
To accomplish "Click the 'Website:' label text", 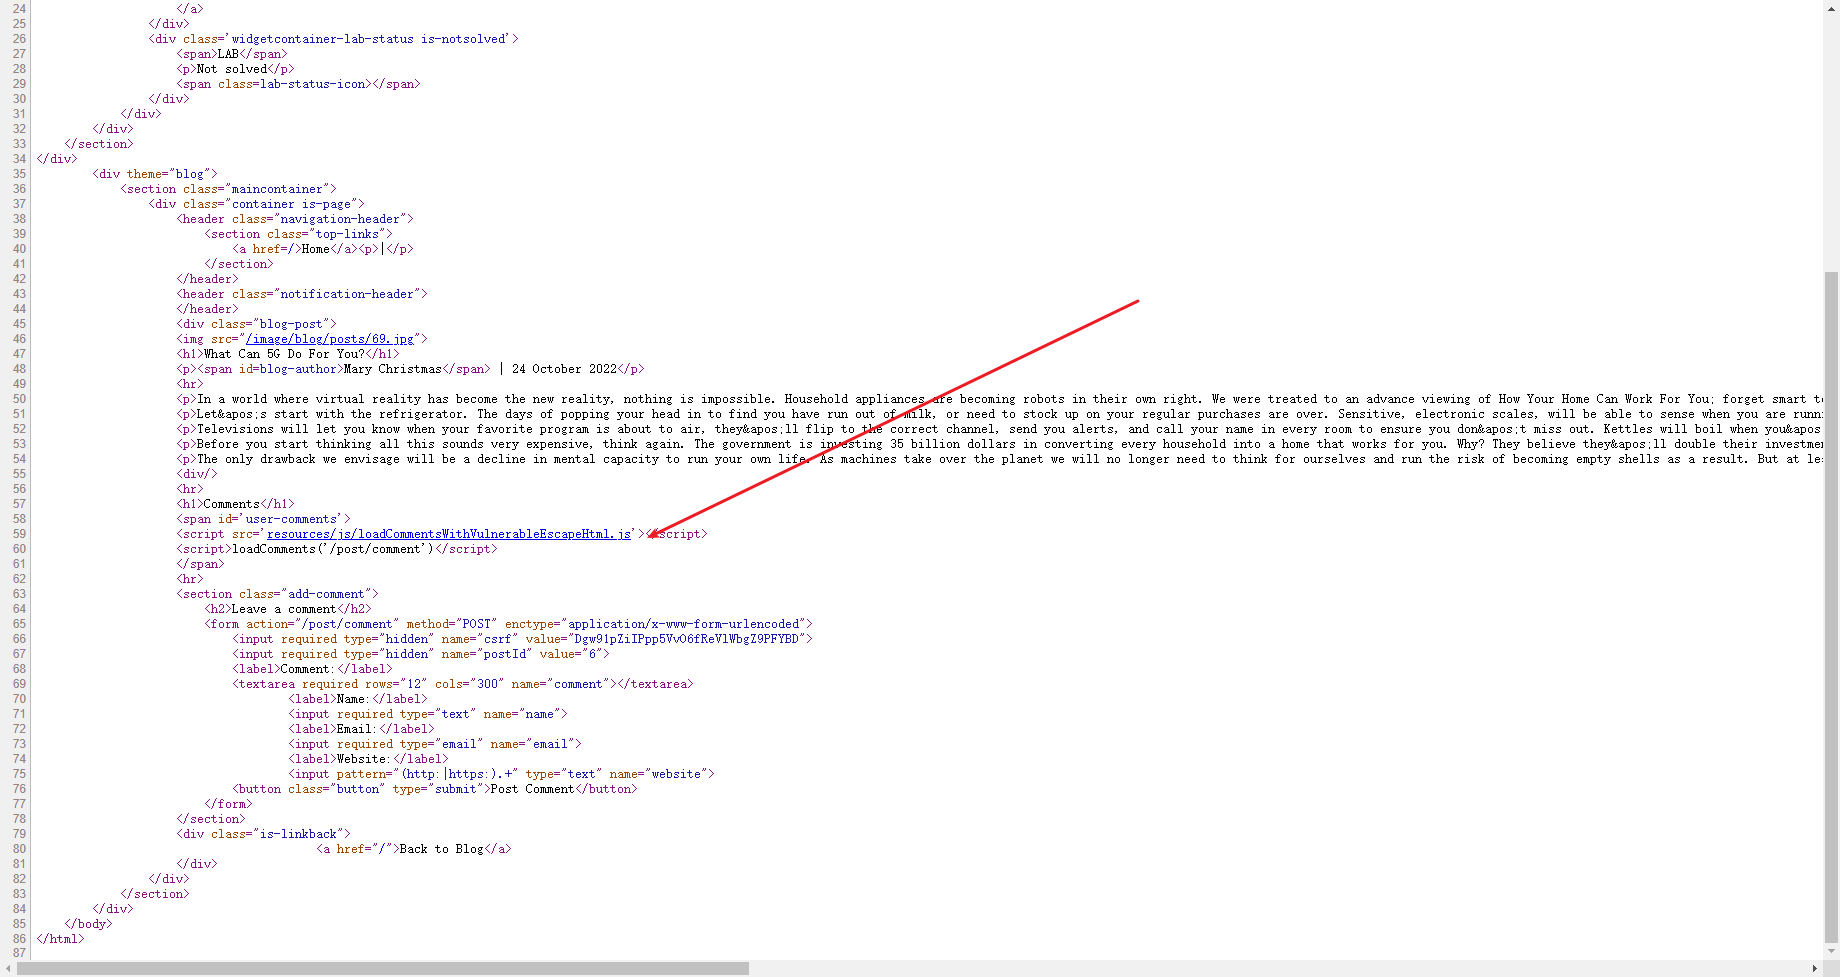I will (x=364, y=759).
